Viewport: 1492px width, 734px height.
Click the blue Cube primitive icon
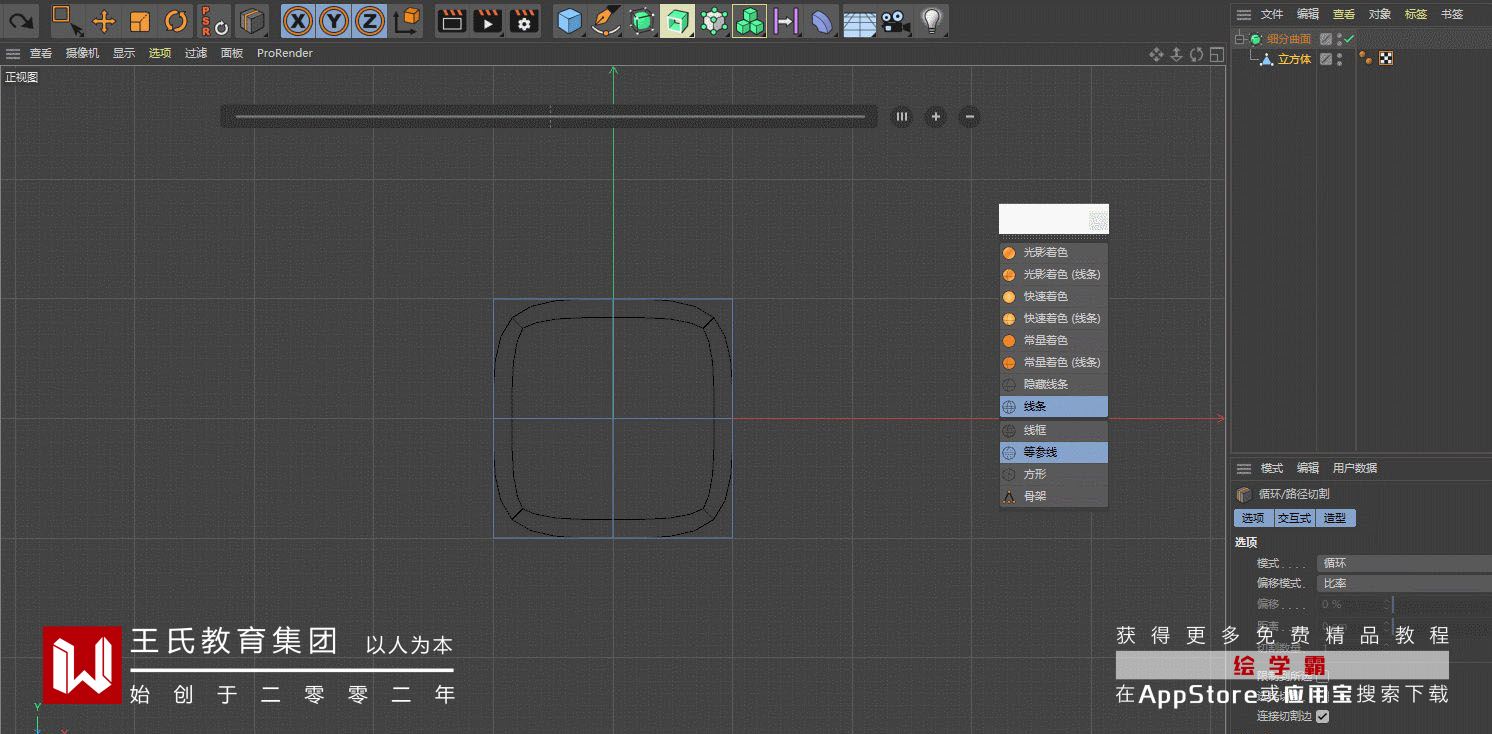coord(569,21)
